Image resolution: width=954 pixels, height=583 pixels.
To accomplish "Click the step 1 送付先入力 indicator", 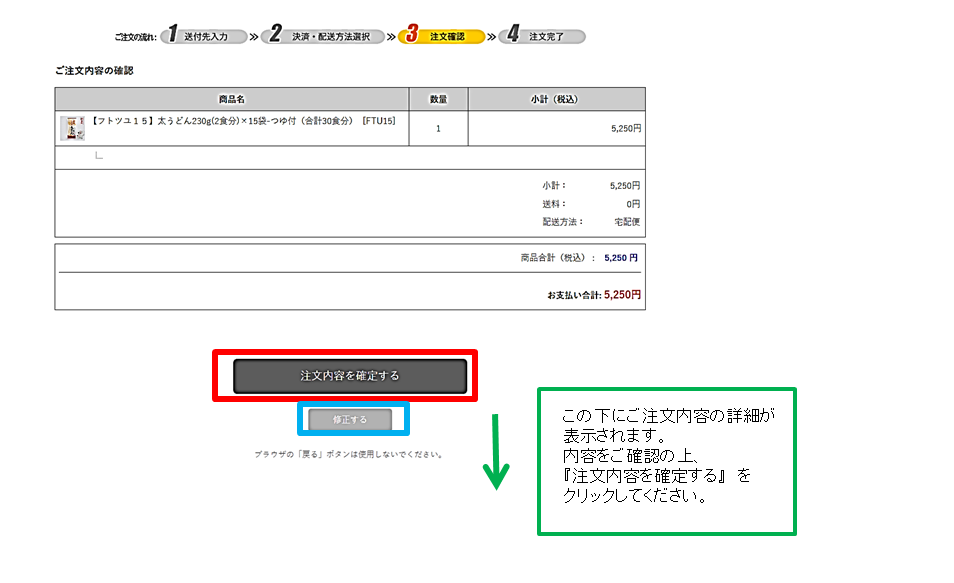I will coord(204,36).
